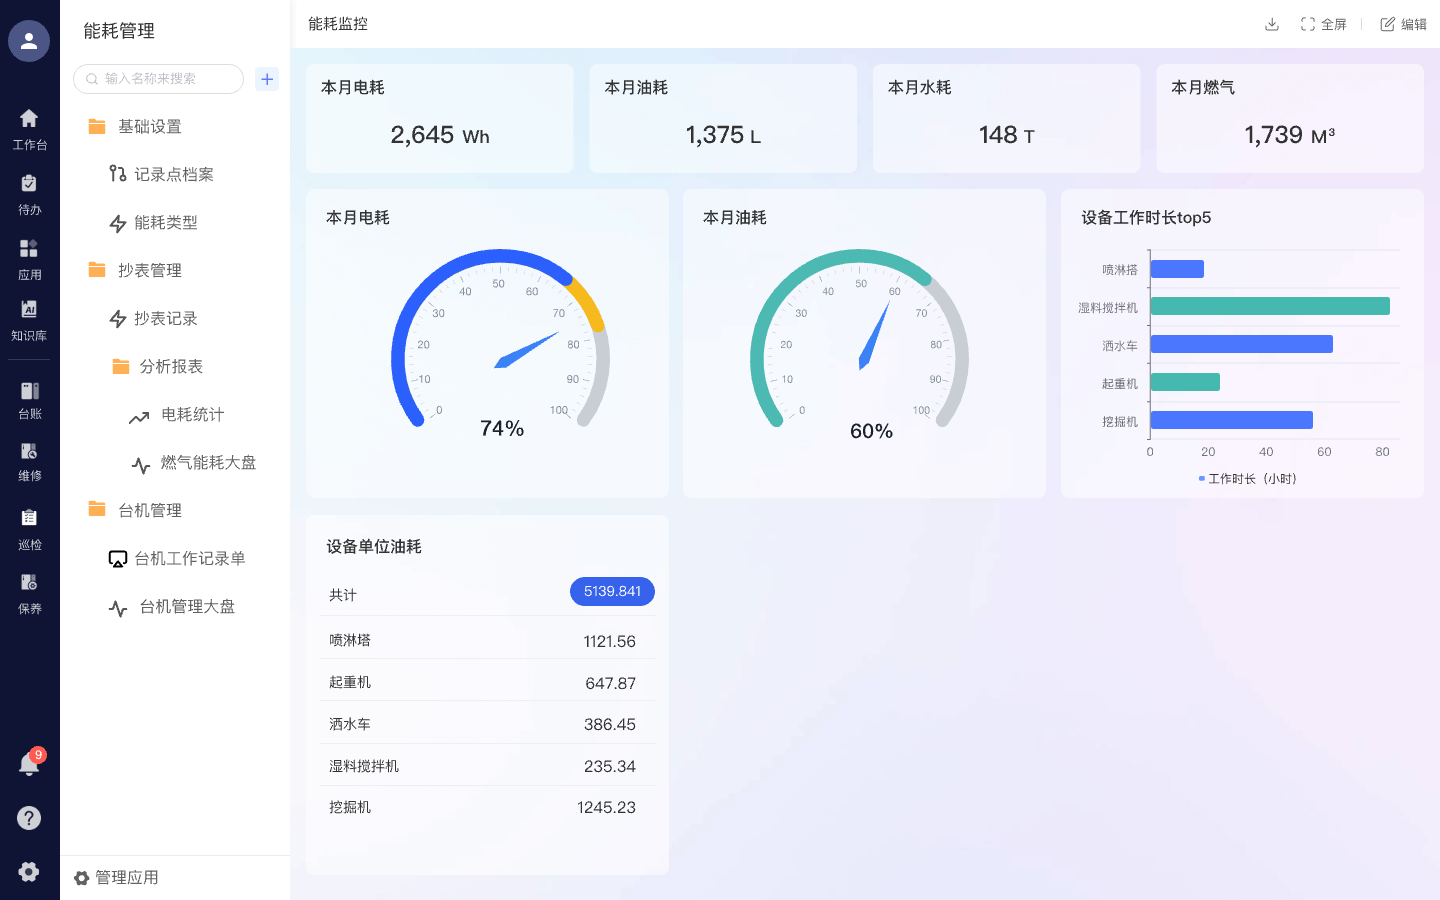
Task: Select the 应用 apps icon in sidebar
Action: click(29, 255)
